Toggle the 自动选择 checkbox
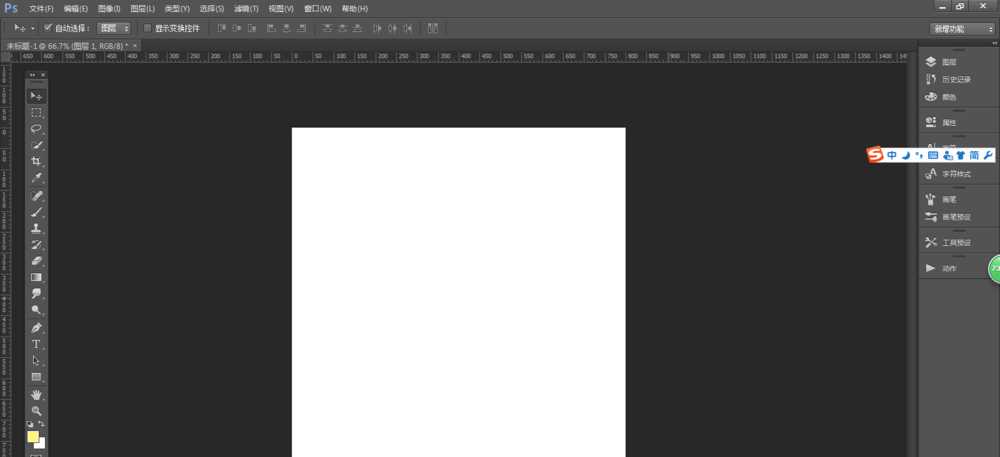The height and width of the screenshot is (457, 1000). click(x=49, y=28)
